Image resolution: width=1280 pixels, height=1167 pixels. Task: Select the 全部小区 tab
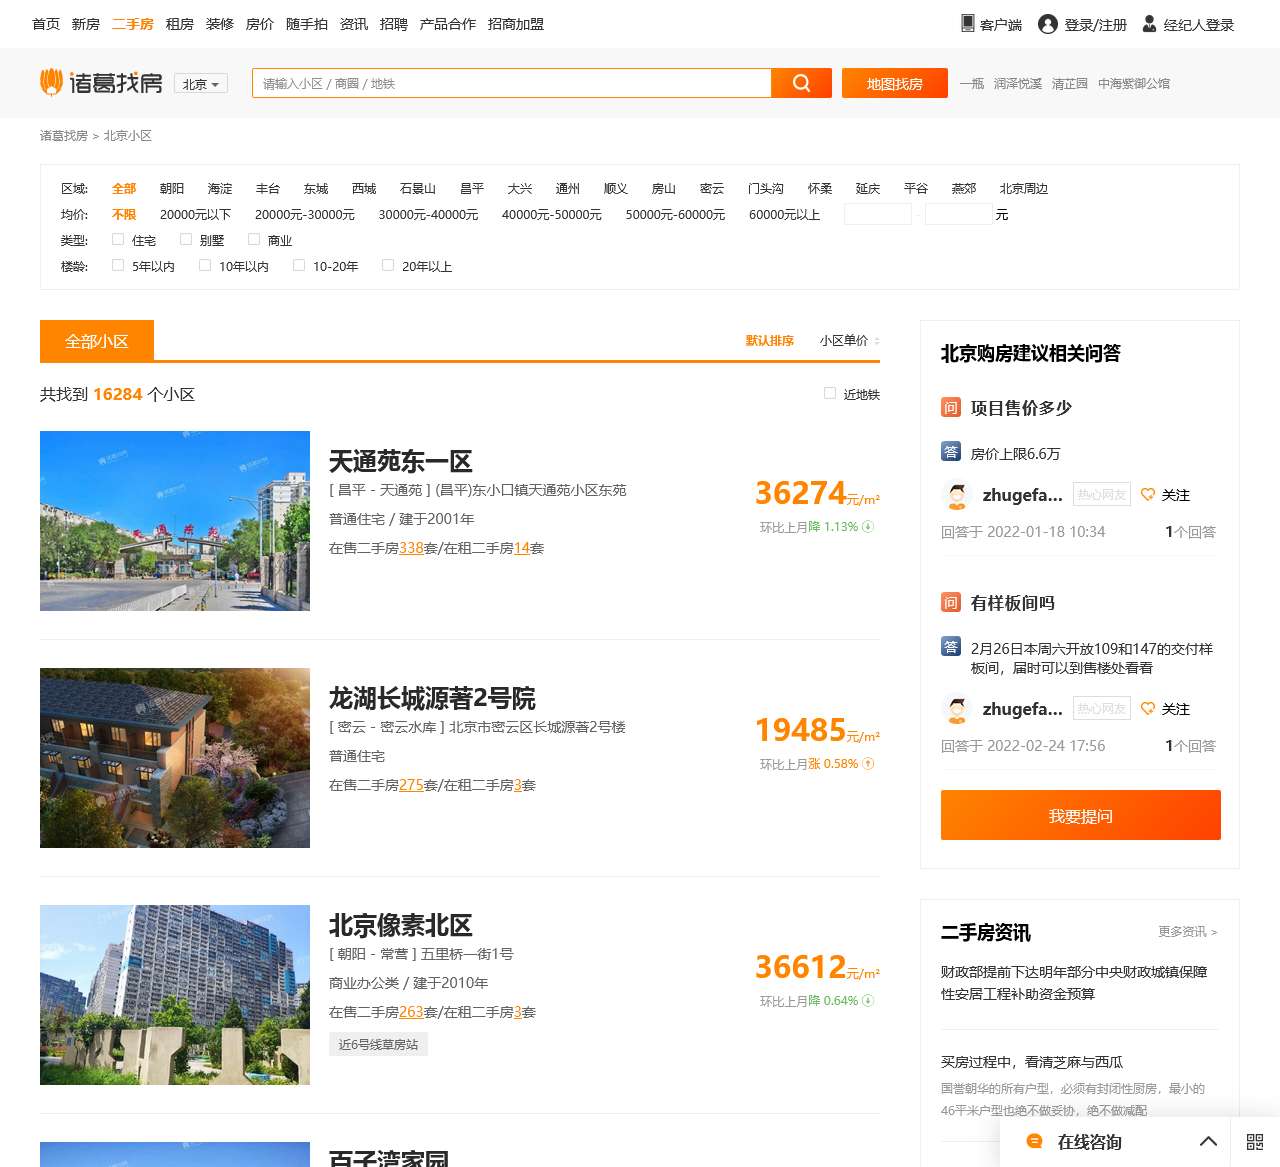(95, 341)
